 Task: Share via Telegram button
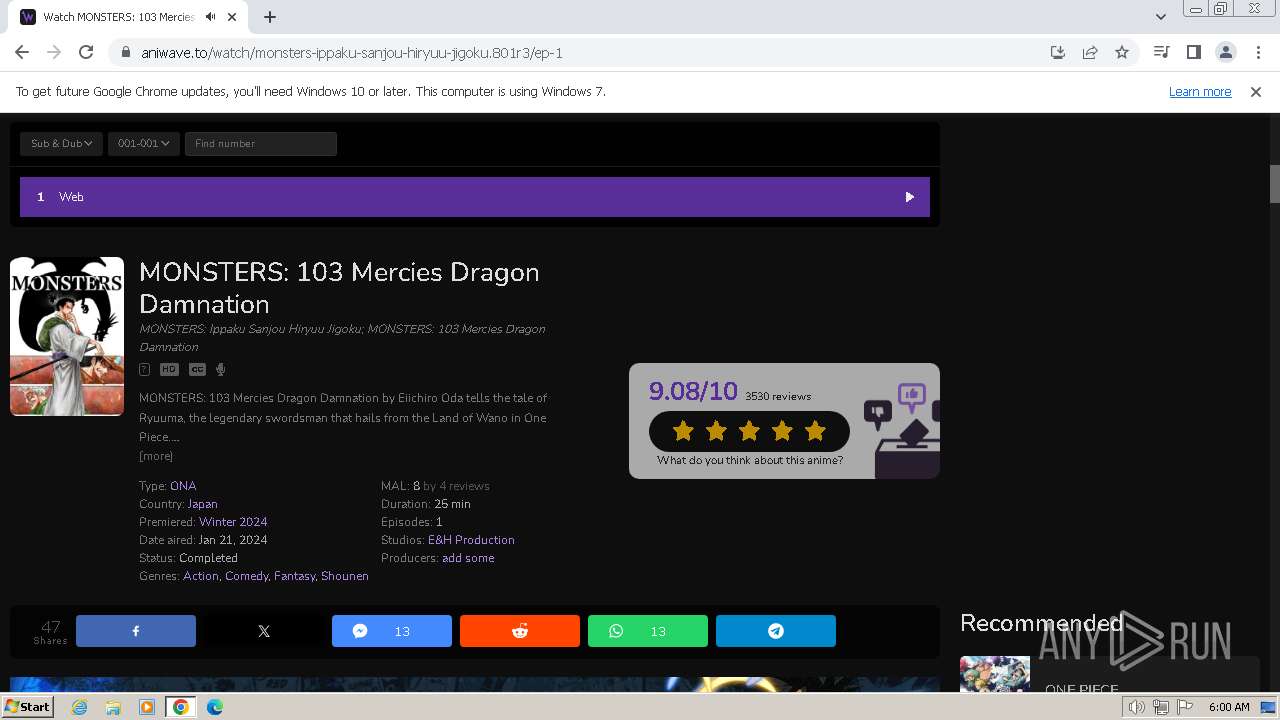pos(776,631)
